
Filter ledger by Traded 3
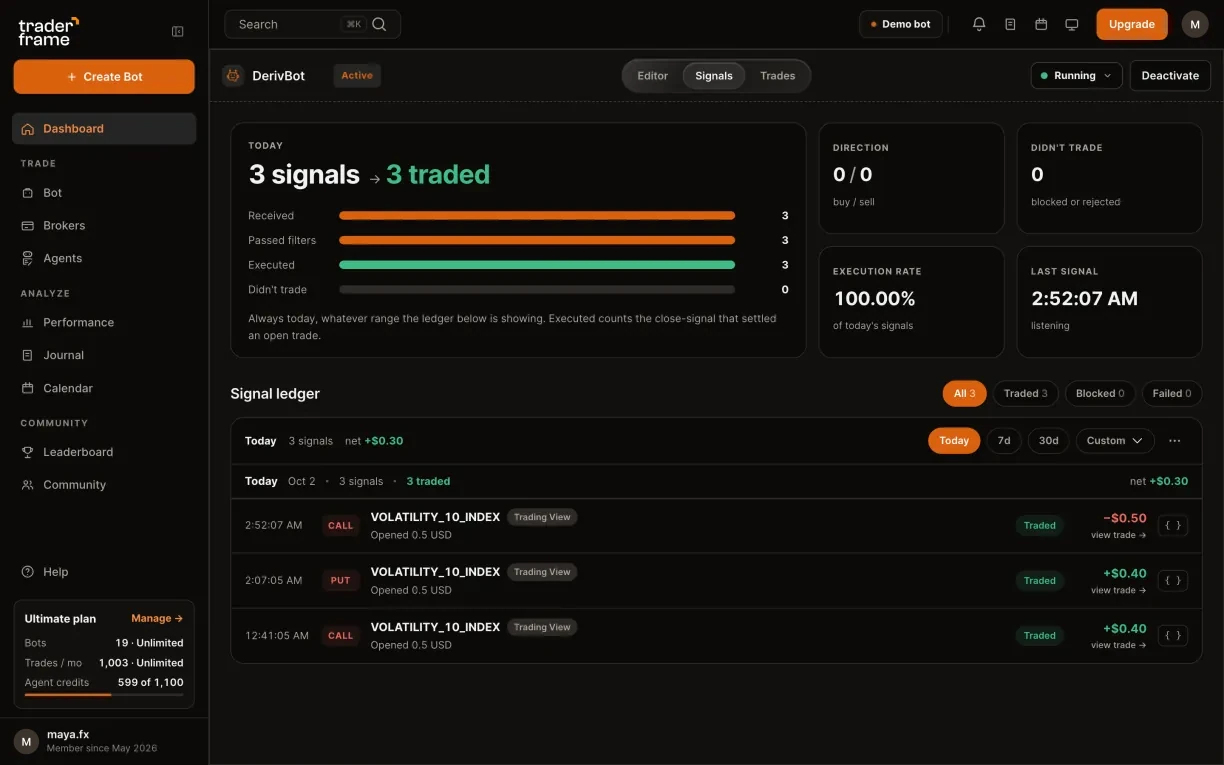1026,394
